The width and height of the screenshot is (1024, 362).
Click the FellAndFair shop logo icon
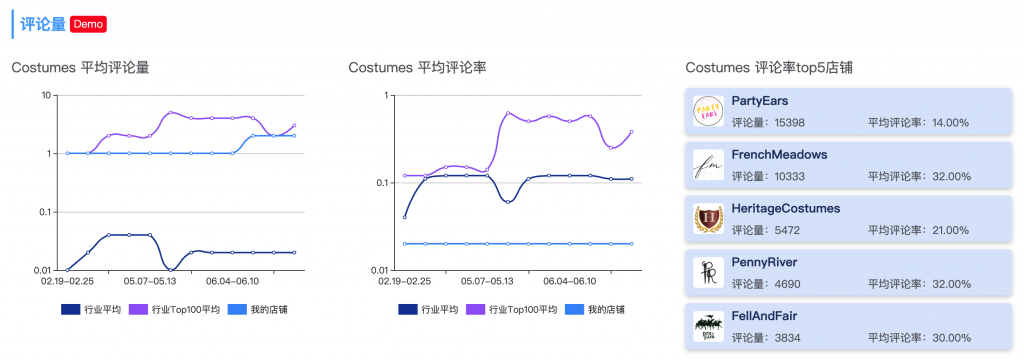709,326
